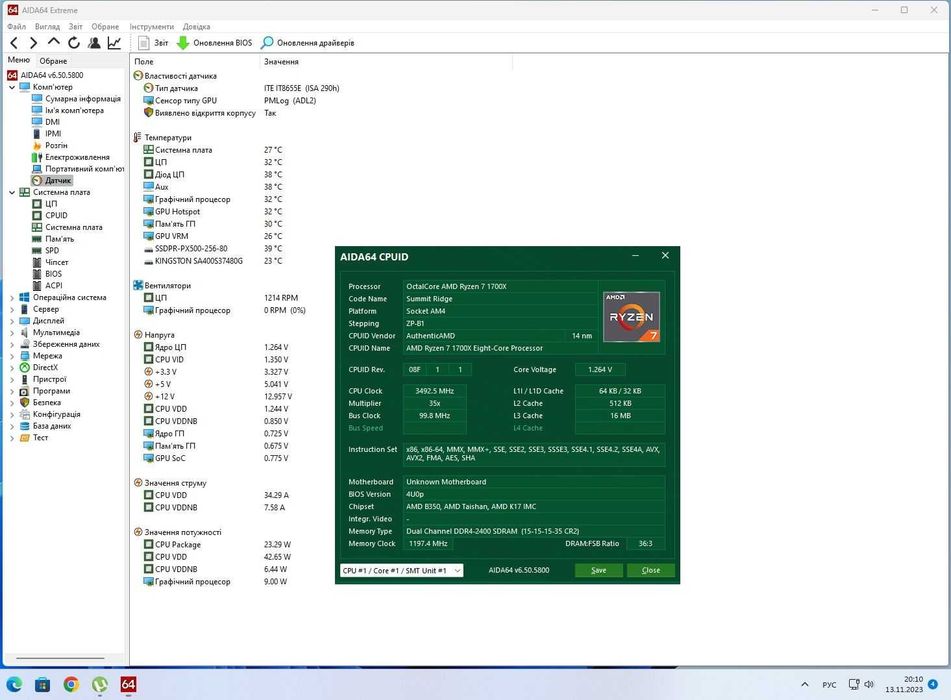Collapse the Системна плата tree node

click(12, 192)
